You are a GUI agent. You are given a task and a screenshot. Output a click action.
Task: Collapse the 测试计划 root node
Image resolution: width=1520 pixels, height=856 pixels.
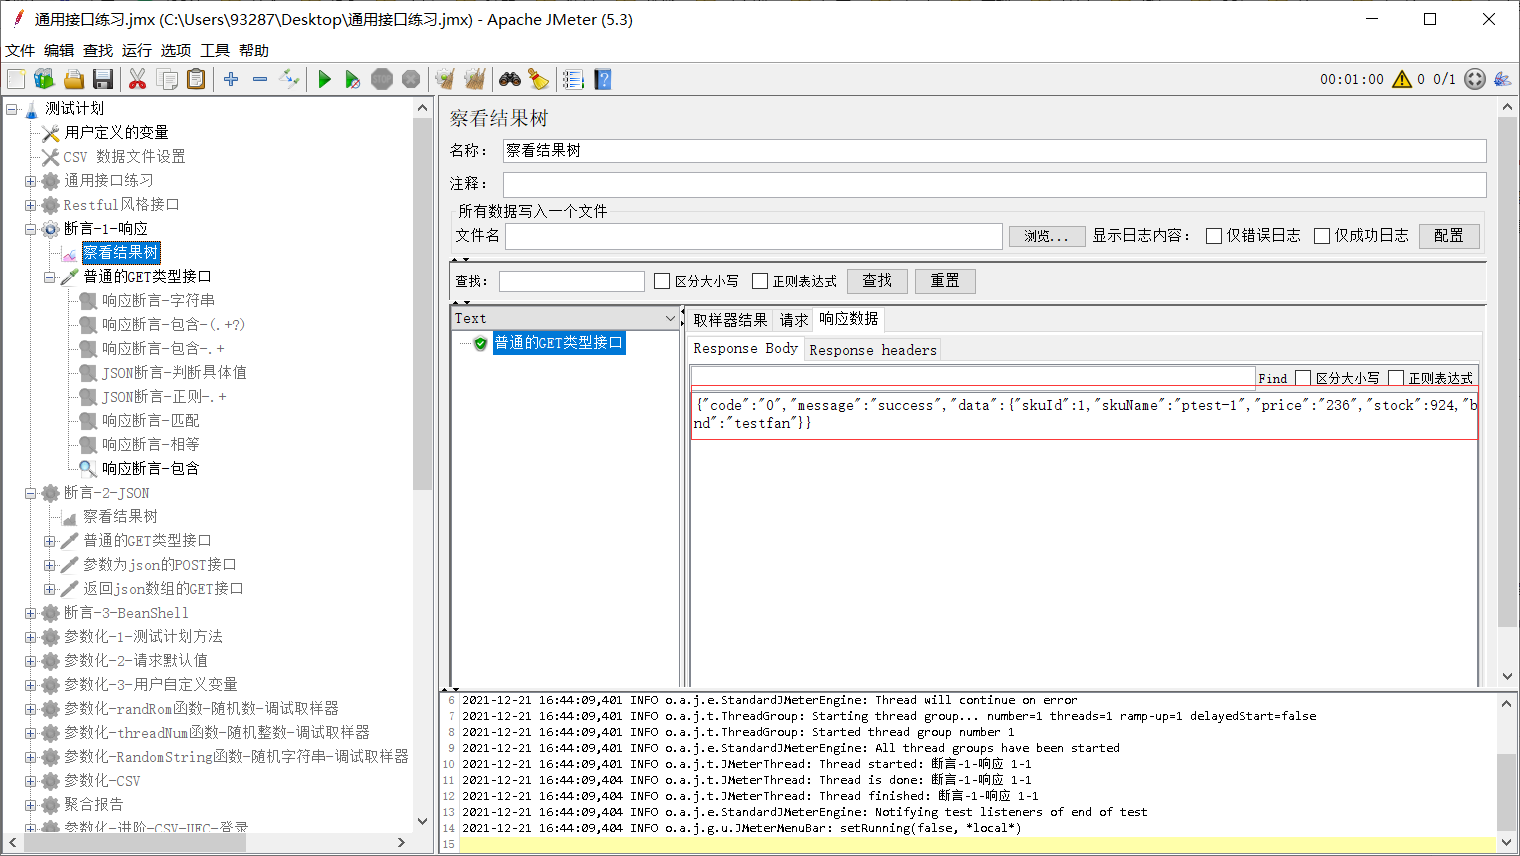(x=11, y=109)
